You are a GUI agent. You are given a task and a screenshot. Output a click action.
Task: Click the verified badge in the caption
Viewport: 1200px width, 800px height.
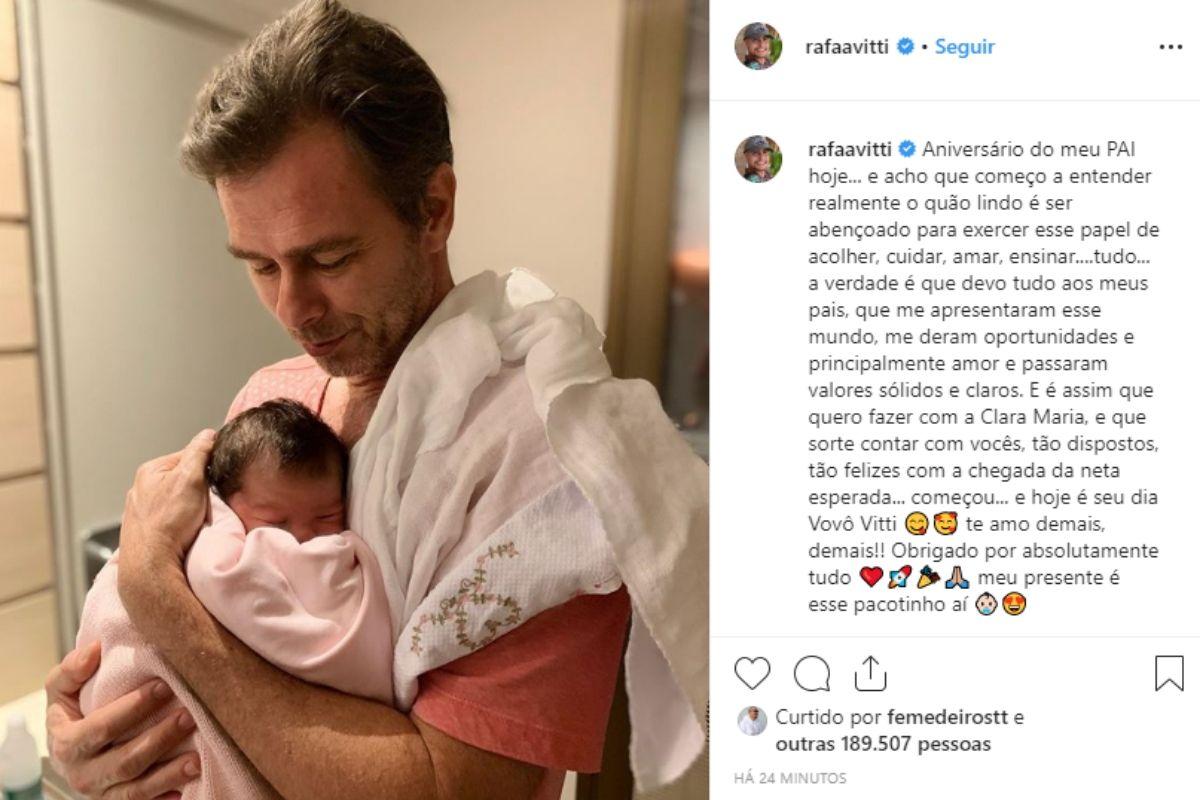(905, 150)
